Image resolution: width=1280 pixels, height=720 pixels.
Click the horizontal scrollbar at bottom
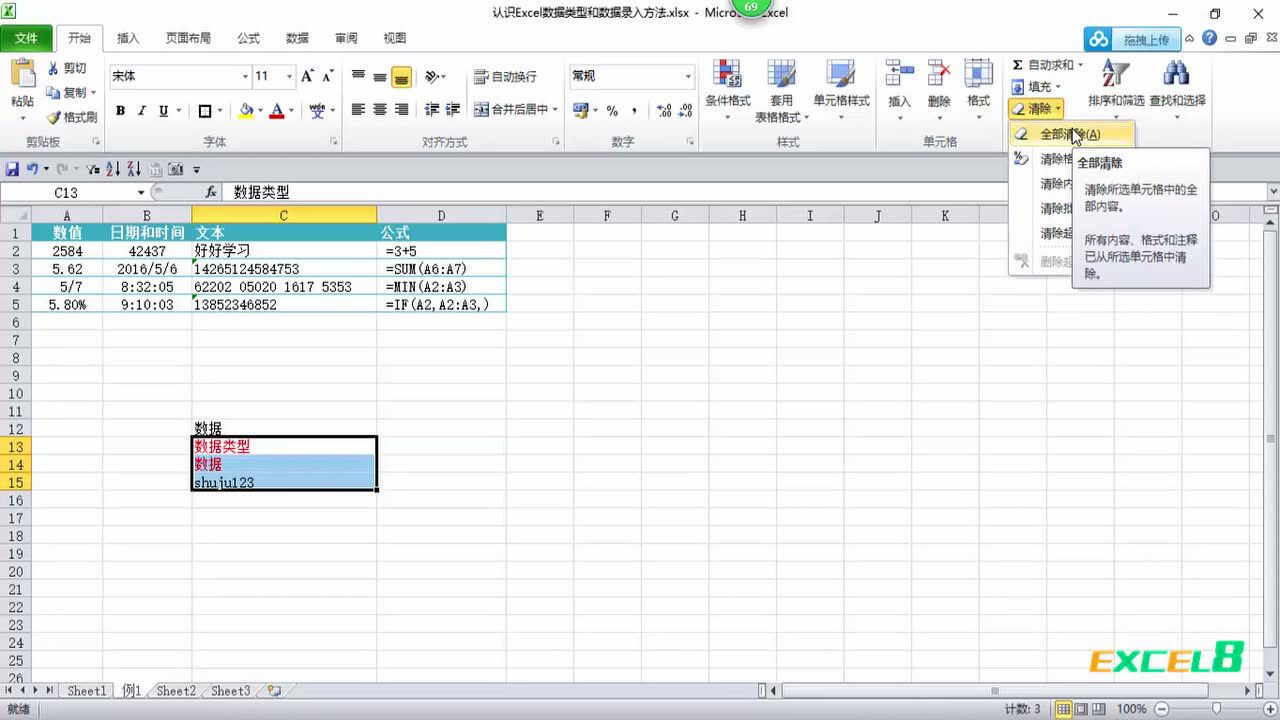point(995,691)
